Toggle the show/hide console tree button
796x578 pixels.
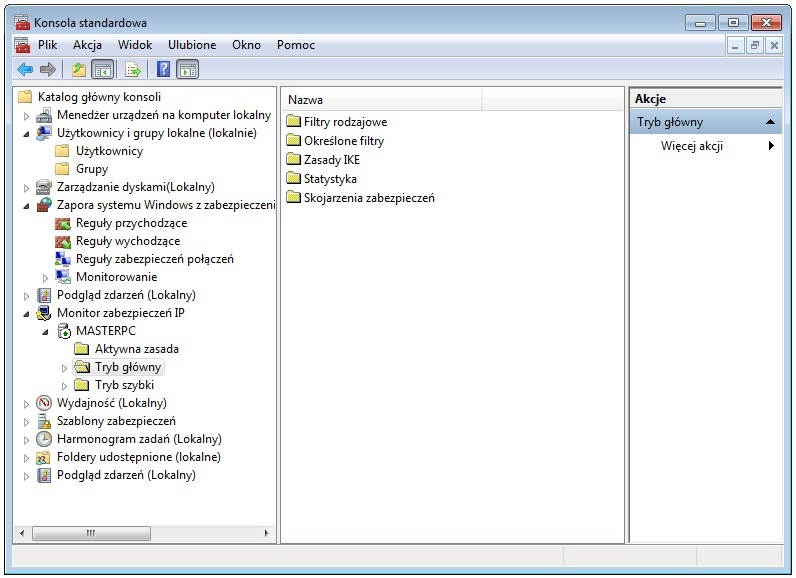[x=102, y=69]
